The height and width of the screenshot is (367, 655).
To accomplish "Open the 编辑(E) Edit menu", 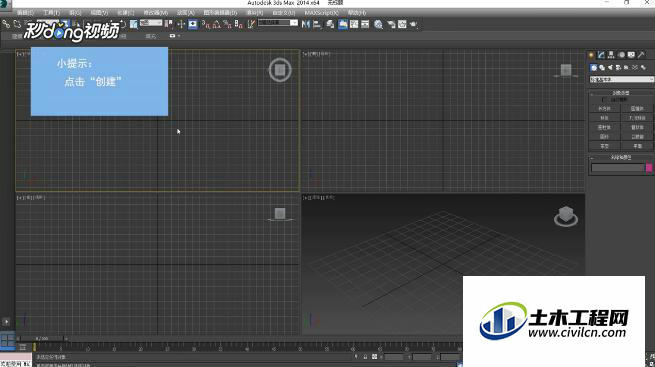I will (x=25, y=13).
